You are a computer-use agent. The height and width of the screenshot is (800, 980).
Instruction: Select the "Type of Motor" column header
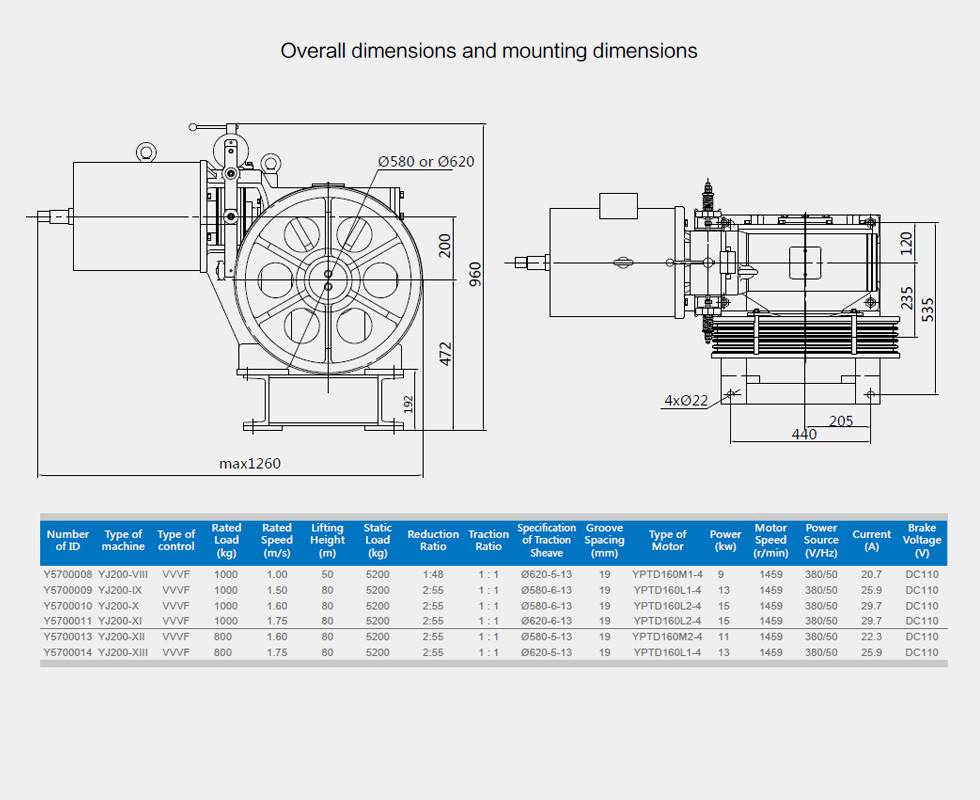click(667, 540)
